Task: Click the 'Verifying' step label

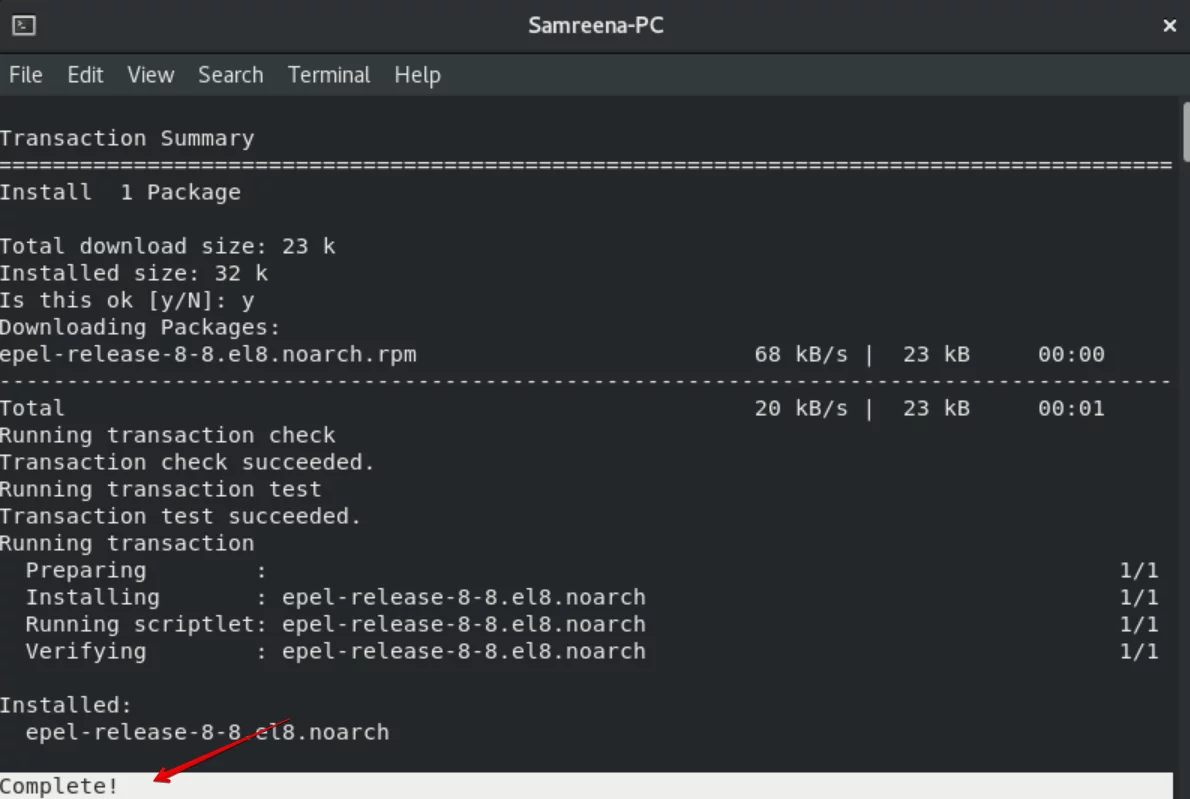Action: pos(86,652)
